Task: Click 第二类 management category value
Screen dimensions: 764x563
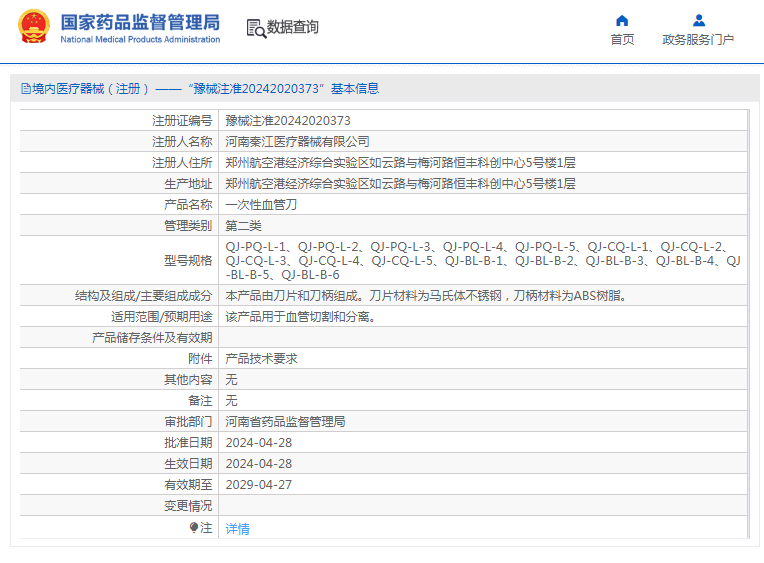Action: click(x=243, y=225)
